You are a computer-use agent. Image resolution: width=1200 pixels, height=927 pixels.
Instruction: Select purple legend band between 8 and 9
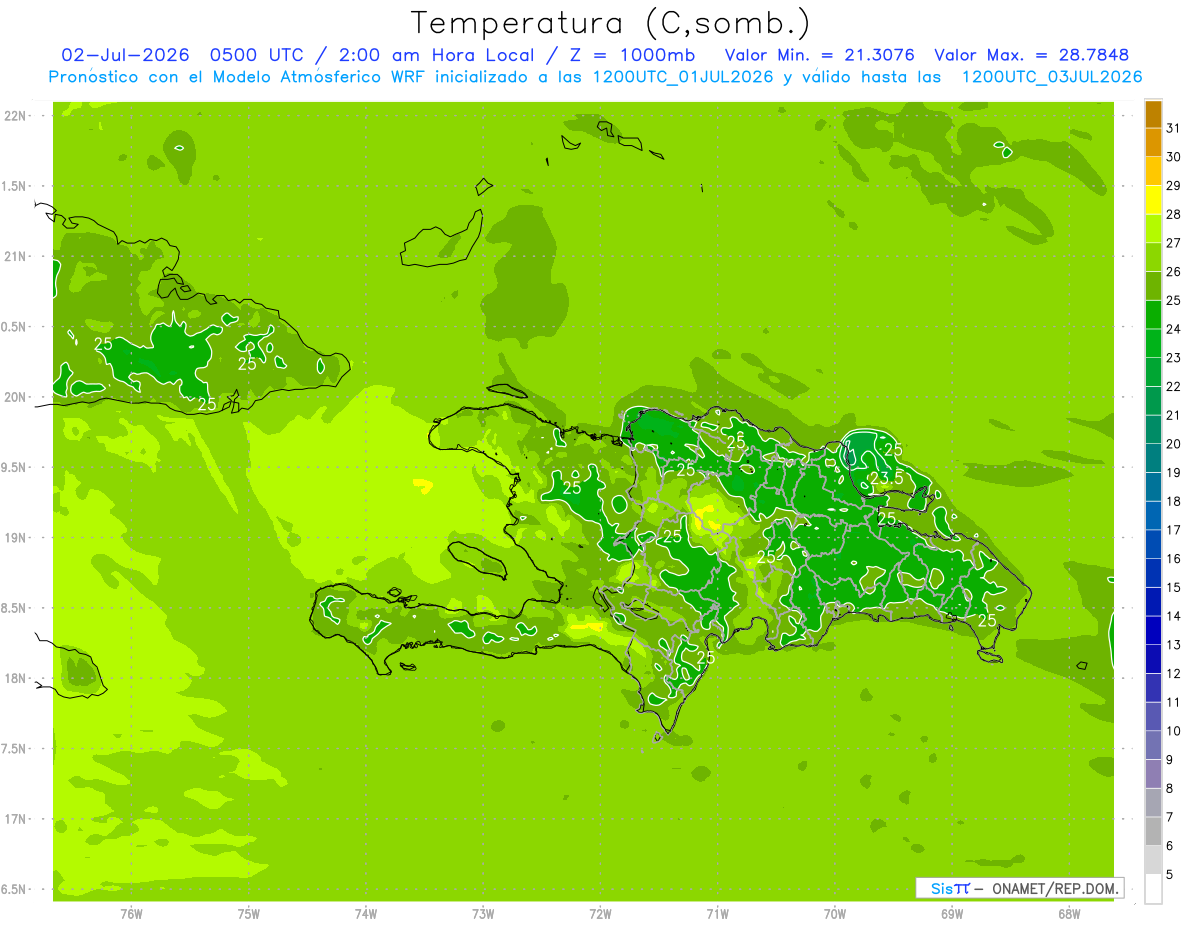(1153, 774)
